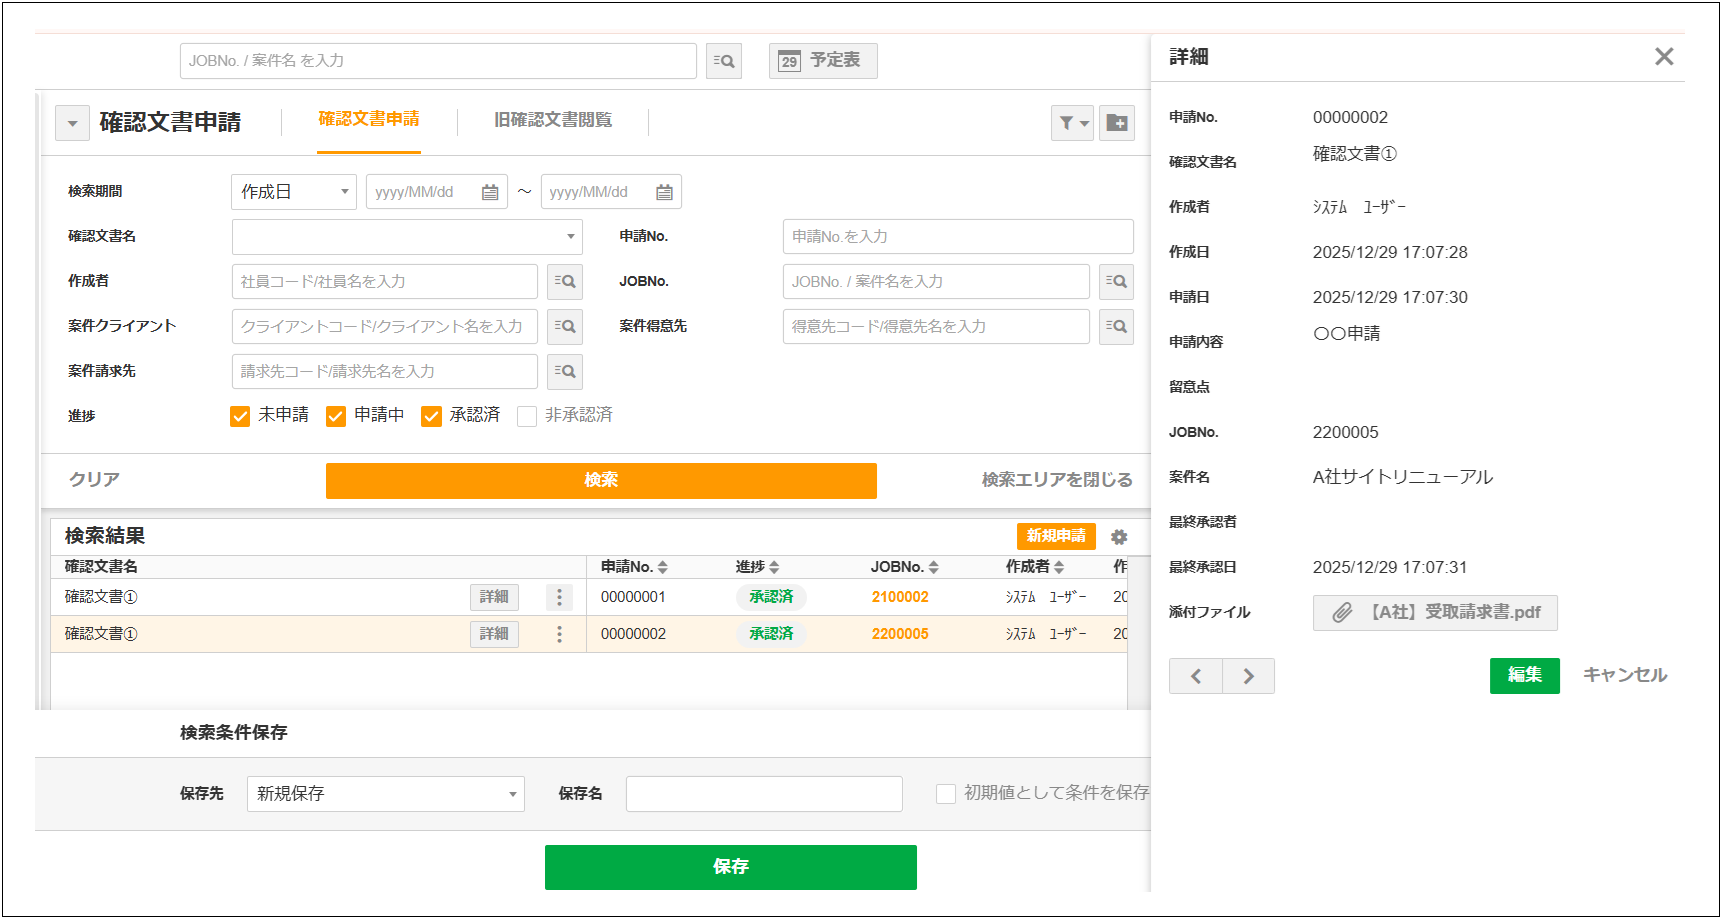Click search icon beside top JOBNo. field

point(724,61)
